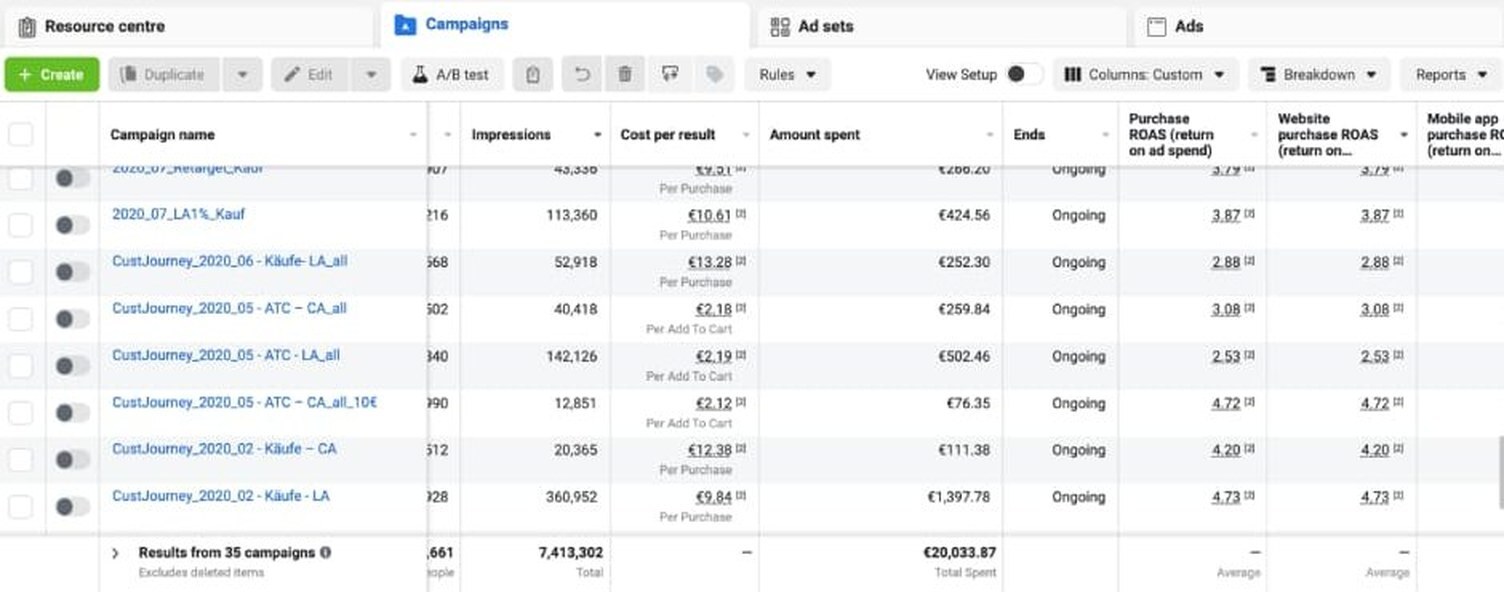This screenshot has height=592, width=1504.
Task: Click the tag label icon
Action: click(x=714, y=75)
